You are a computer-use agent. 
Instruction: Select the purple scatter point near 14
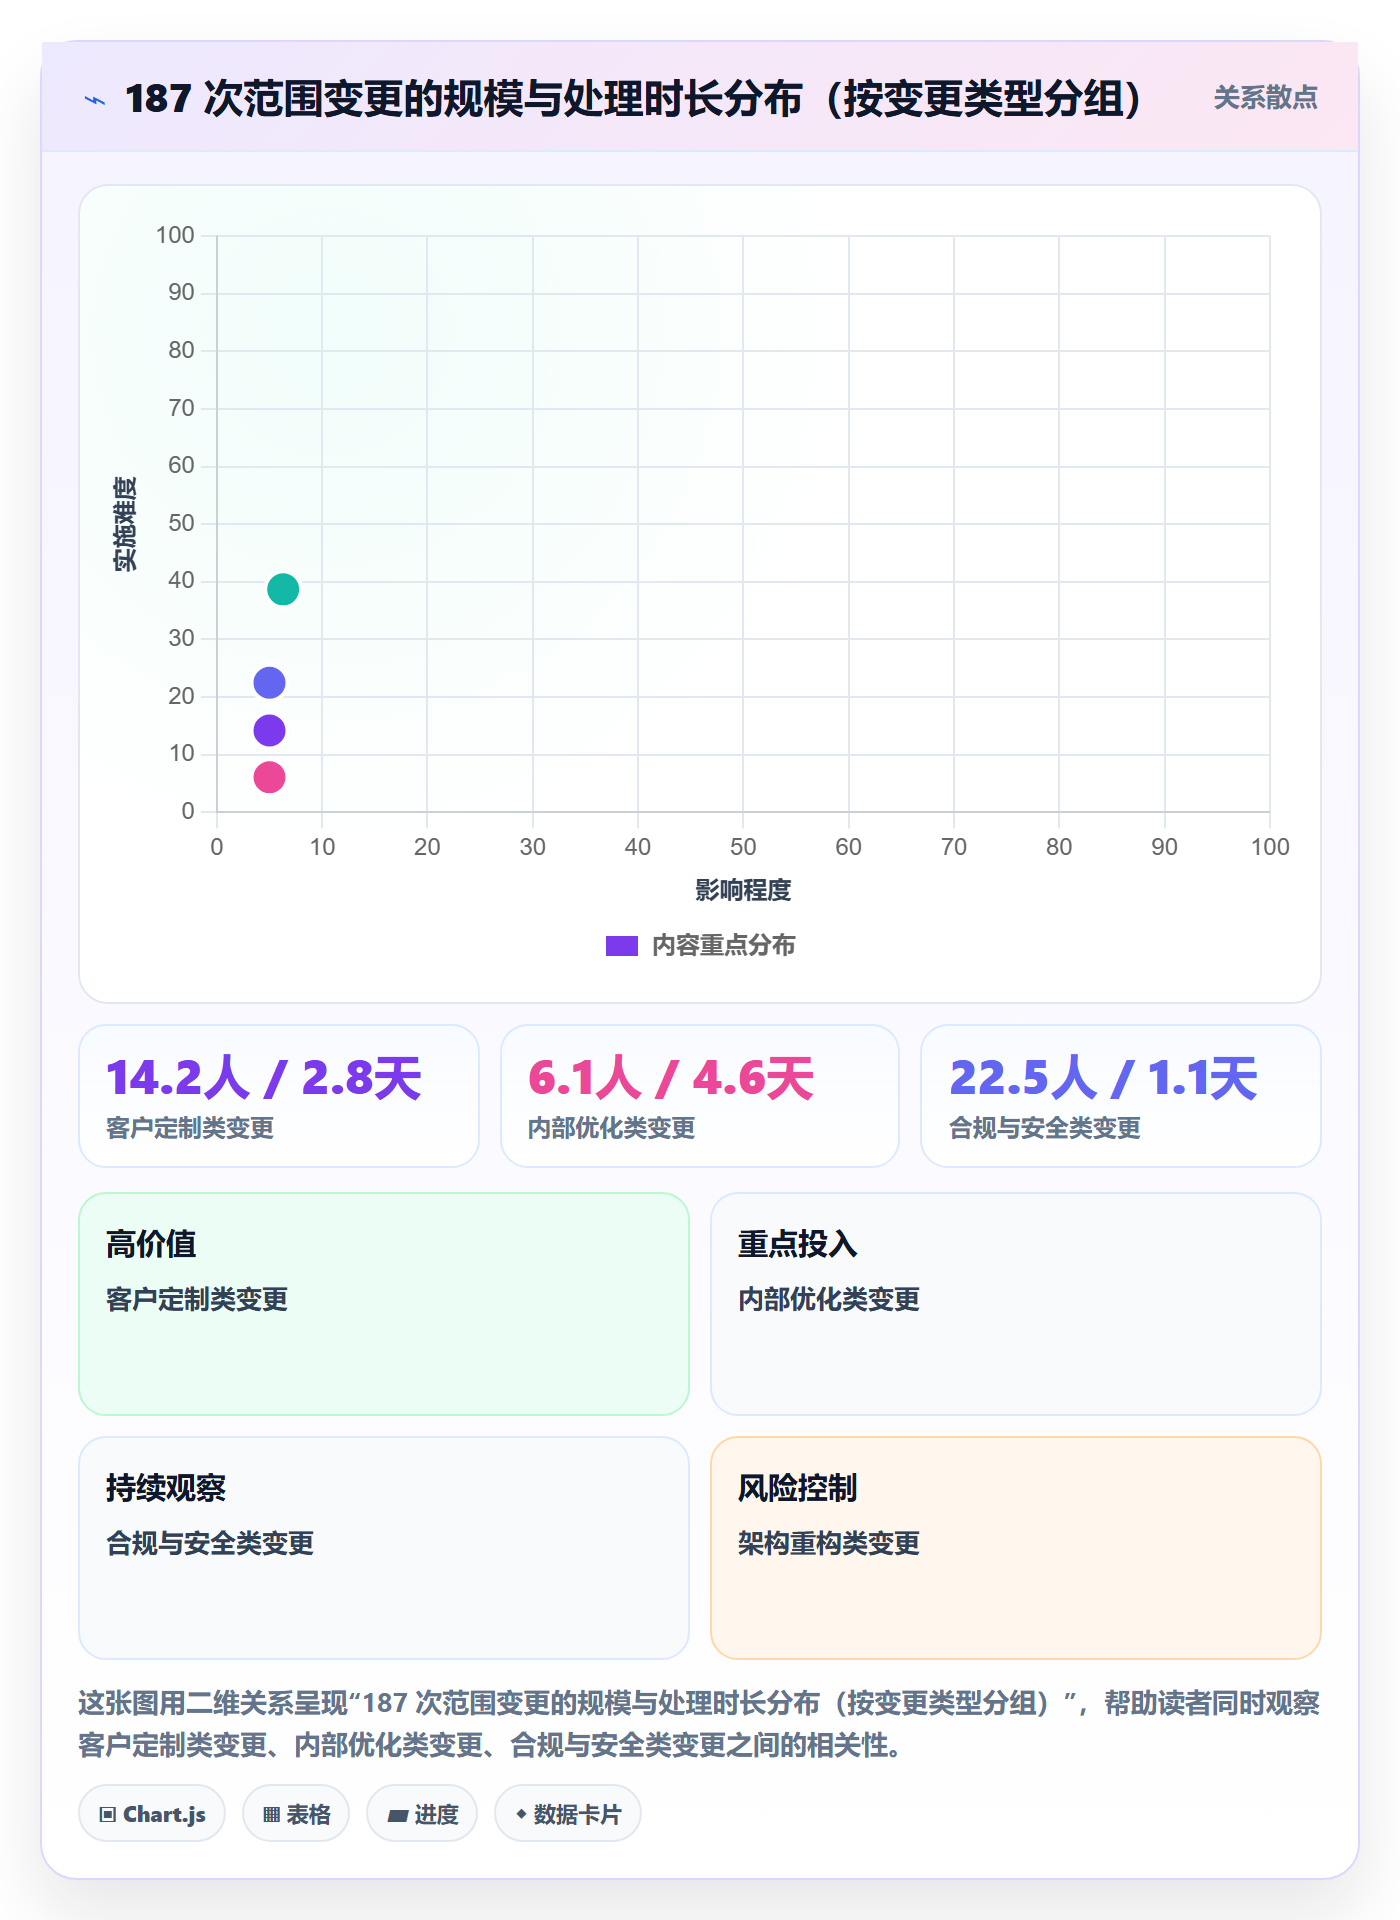tap(269, 731)
